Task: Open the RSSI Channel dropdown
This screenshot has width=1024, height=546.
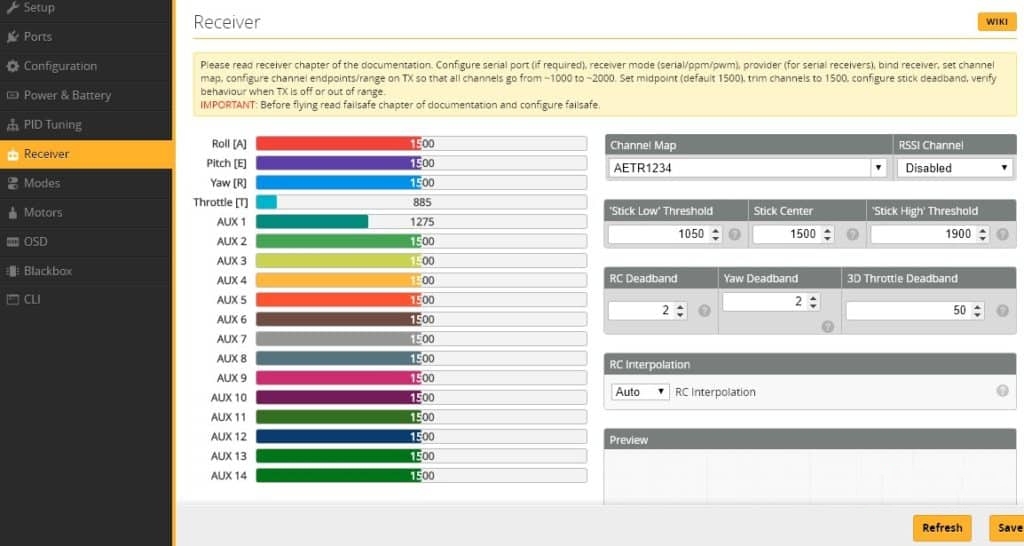Action: point(955,168)
